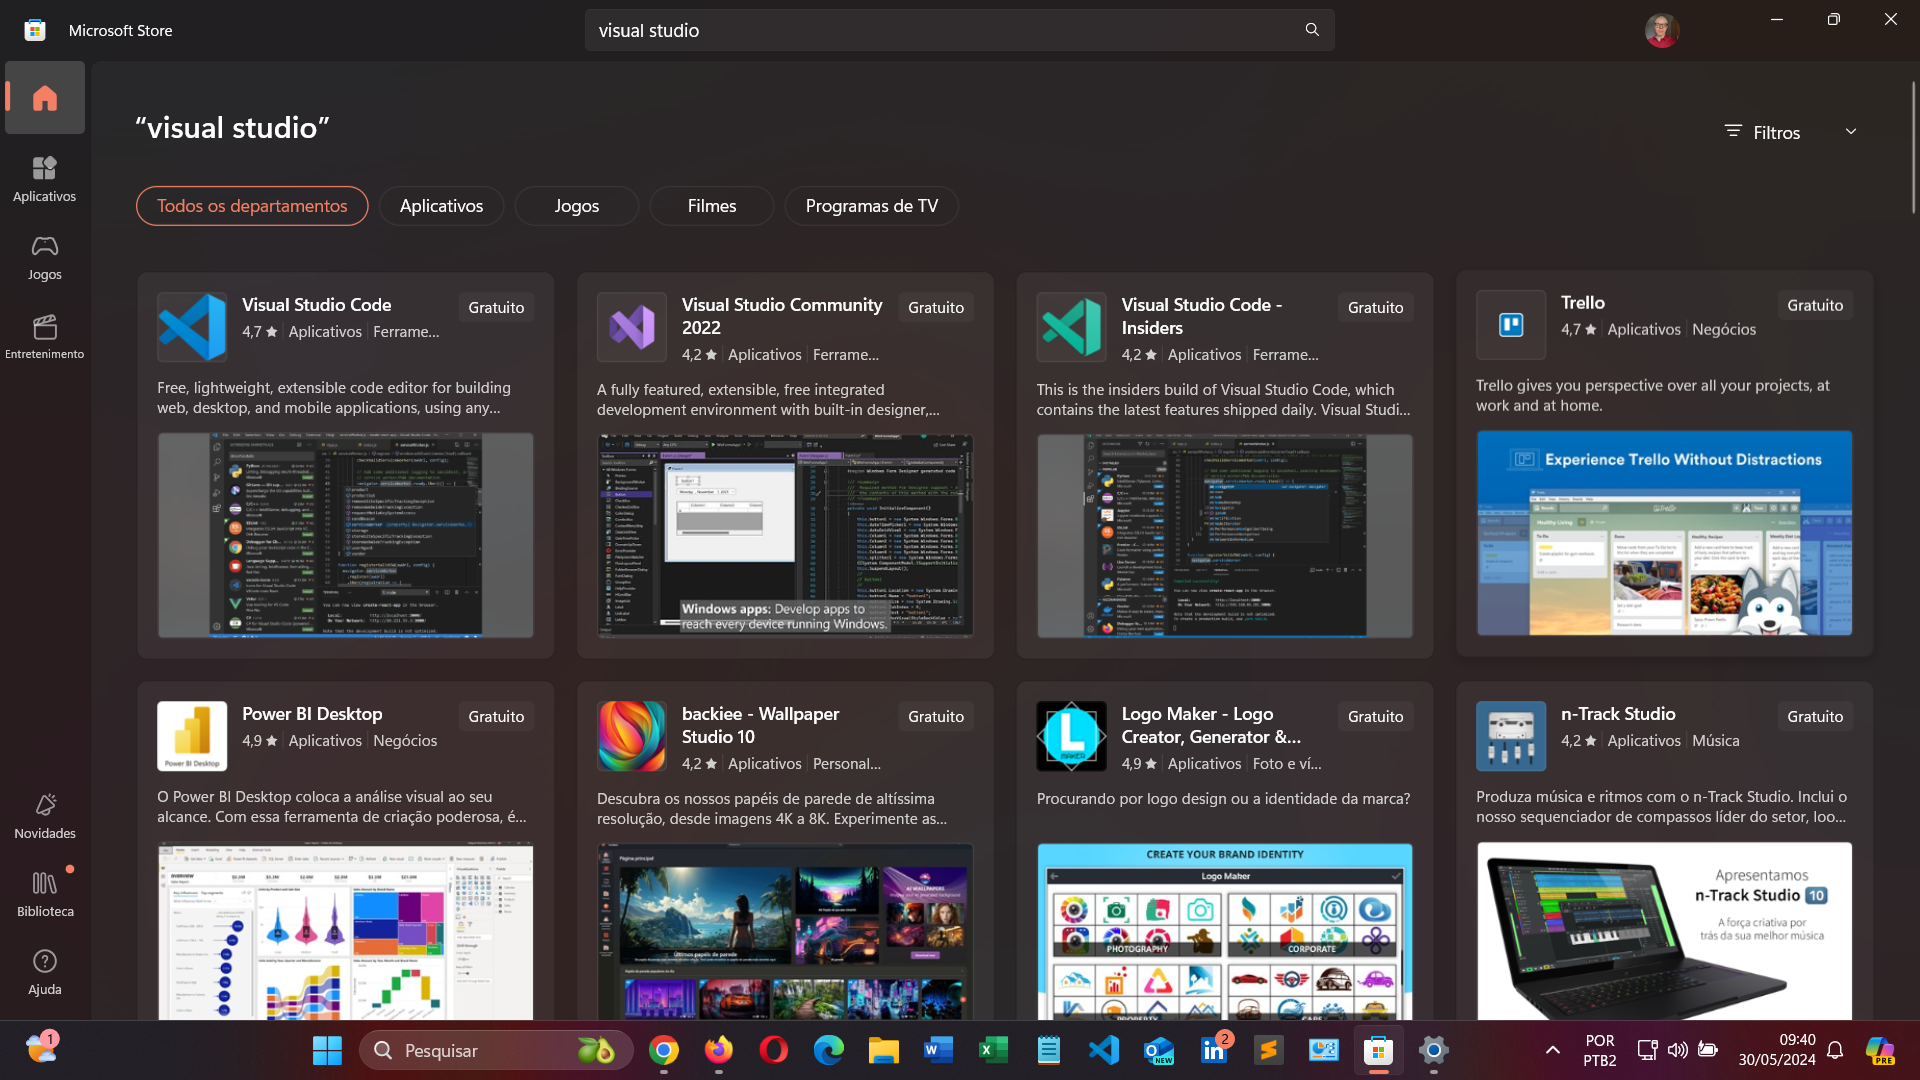
Task: Click the store search field containing visual studio
Action: point(959,30)
